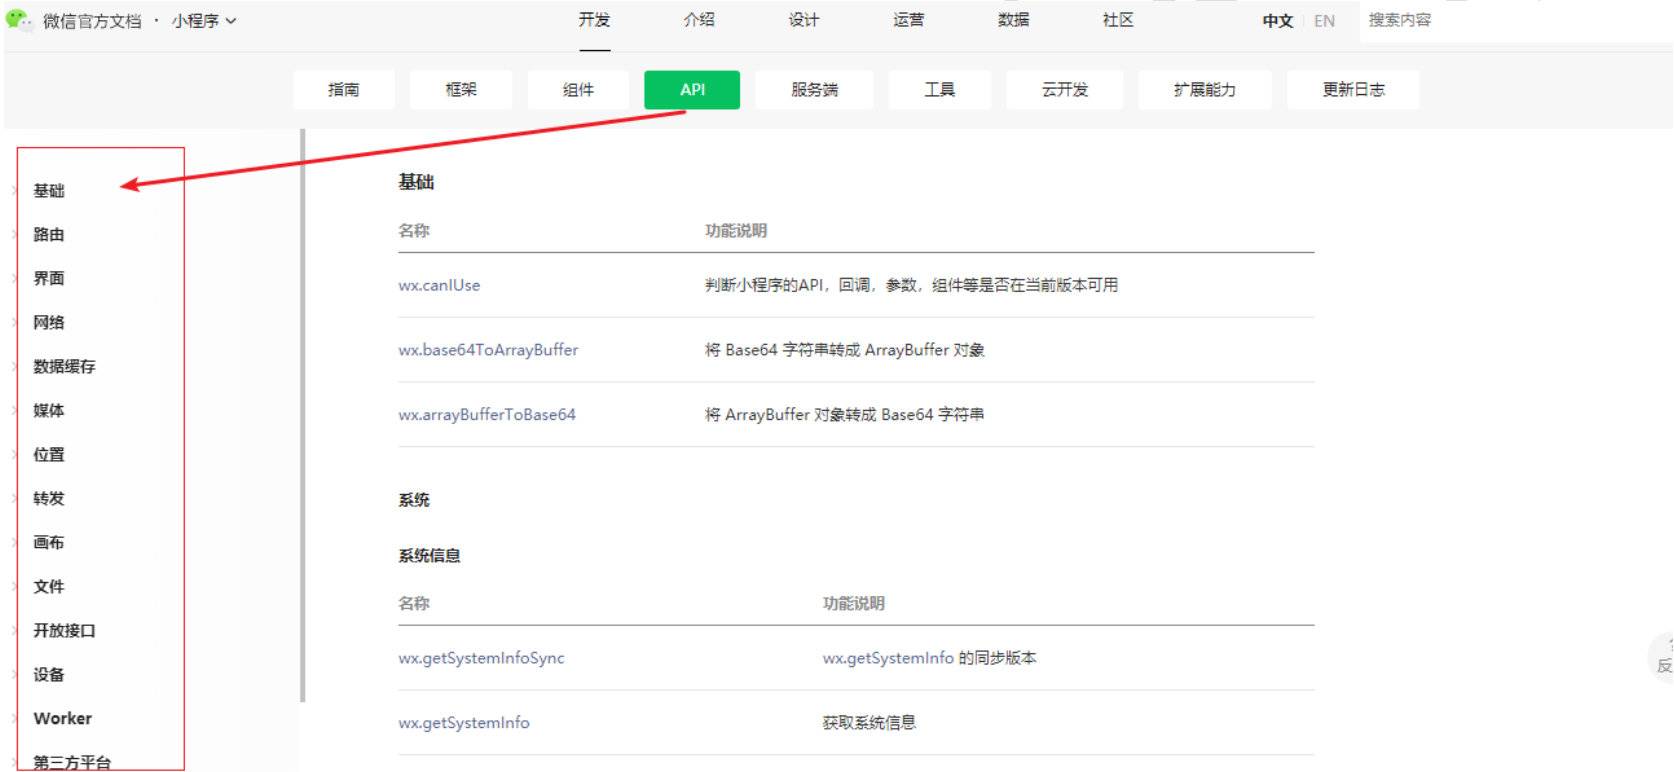Expand 媒体 in the sidebar
The width and height of the screenshot is (1674, 772).
[x=49, y=411]
